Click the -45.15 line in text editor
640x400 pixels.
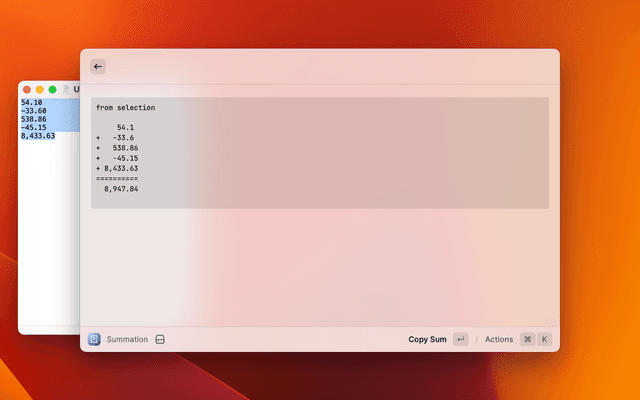coord(34,127)
